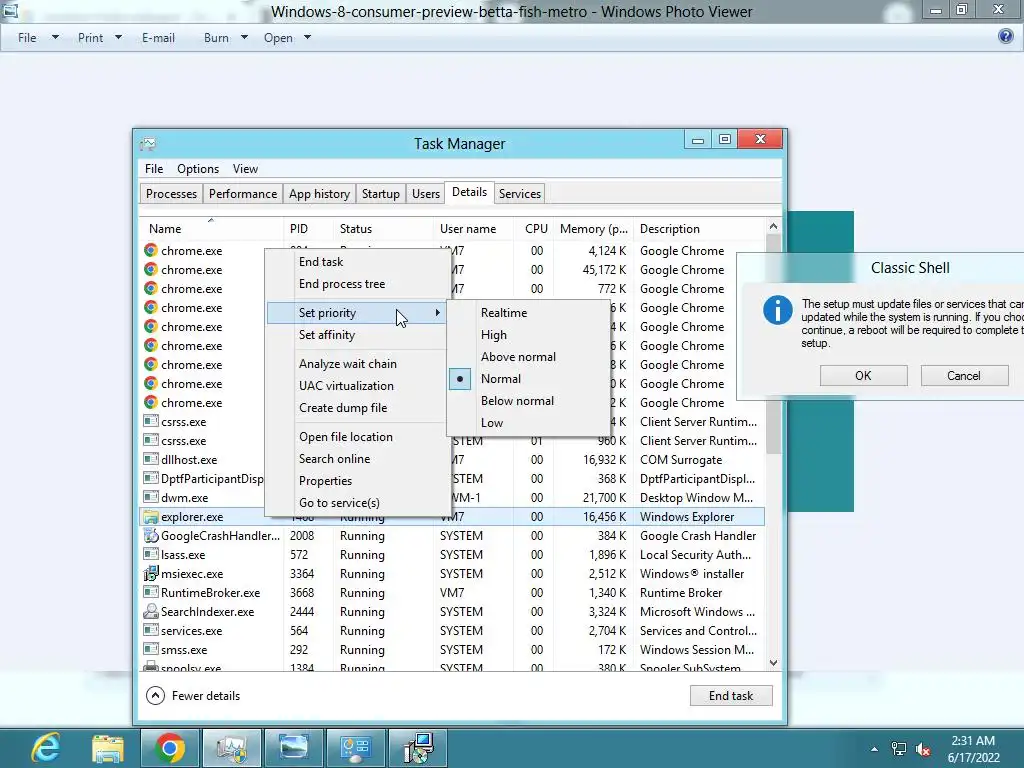The width and height of the screenshot is (1024, 768).
Task: Click the Task Manager title bar icon
Action: (148, 143)
